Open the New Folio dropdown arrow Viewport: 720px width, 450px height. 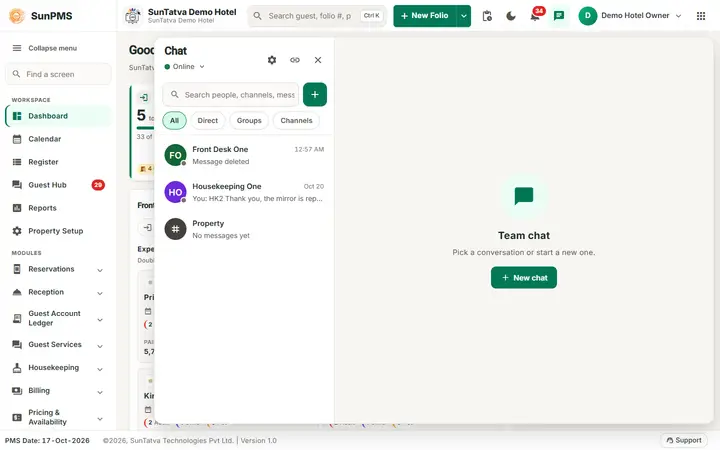coord(464,16)
